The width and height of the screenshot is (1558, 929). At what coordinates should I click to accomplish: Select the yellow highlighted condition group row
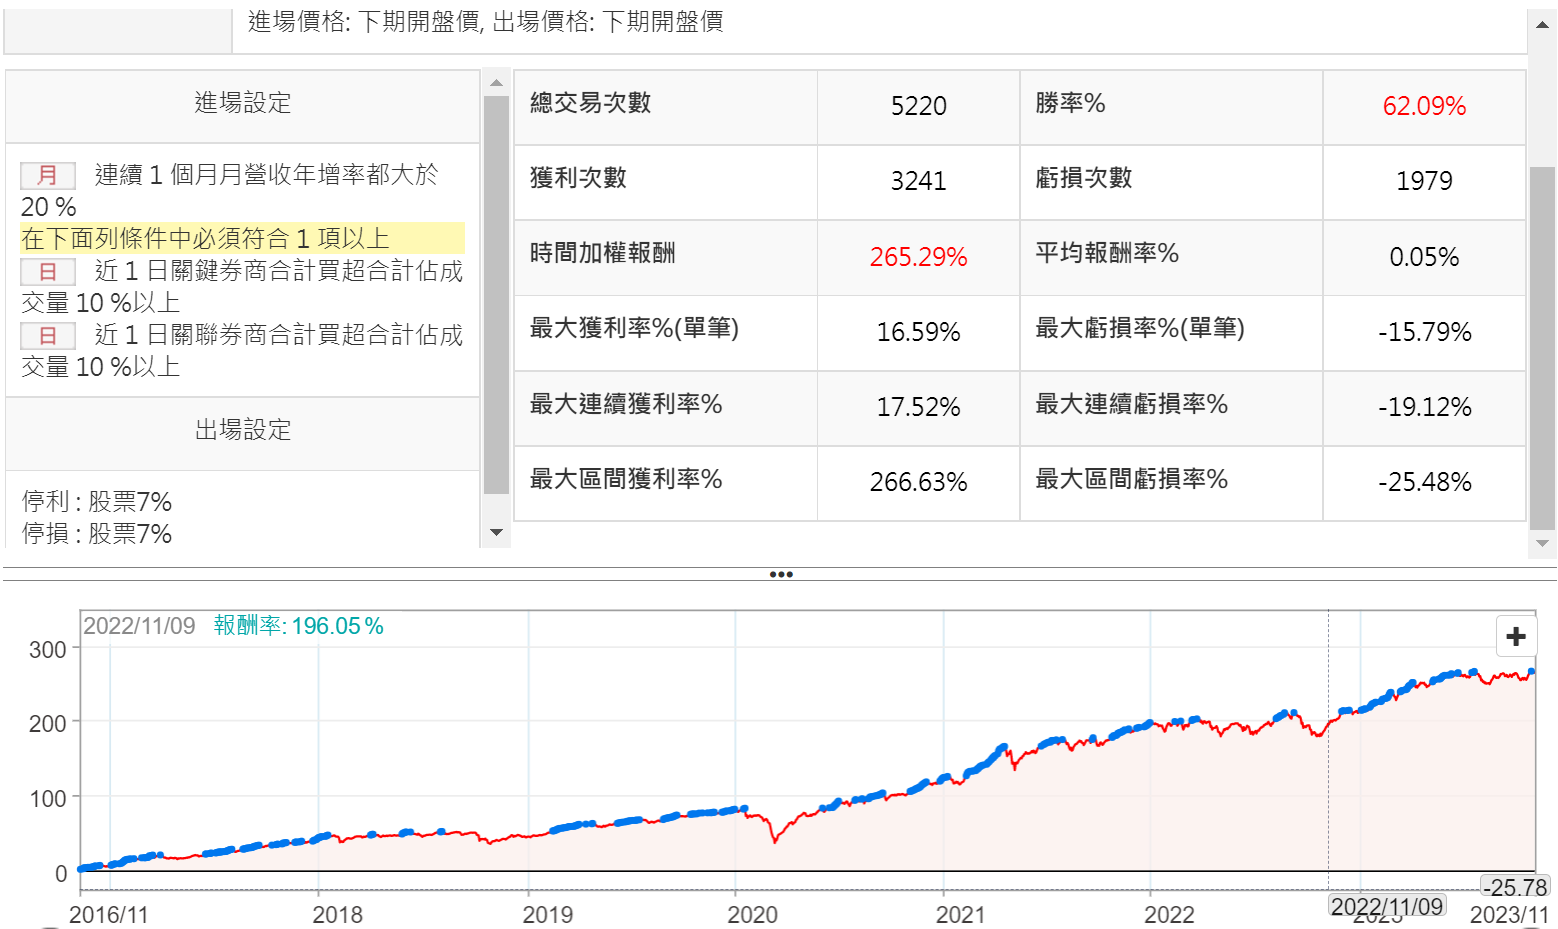click(x=242, y=238)
